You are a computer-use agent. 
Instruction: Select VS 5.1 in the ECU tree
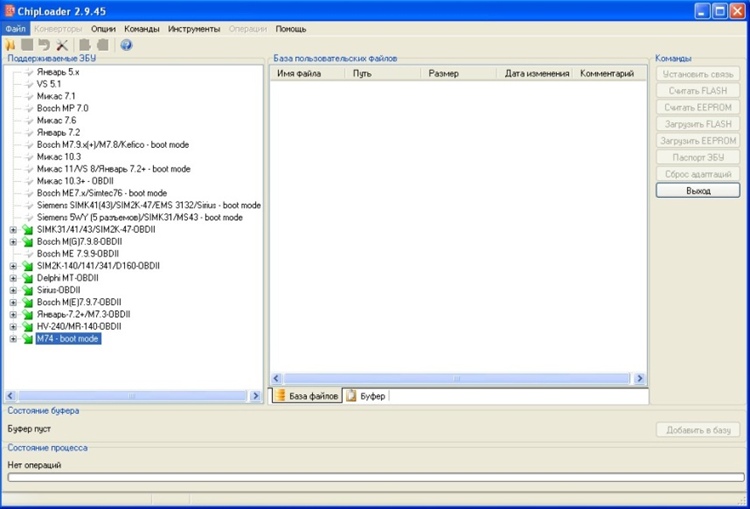coord(49,84)
